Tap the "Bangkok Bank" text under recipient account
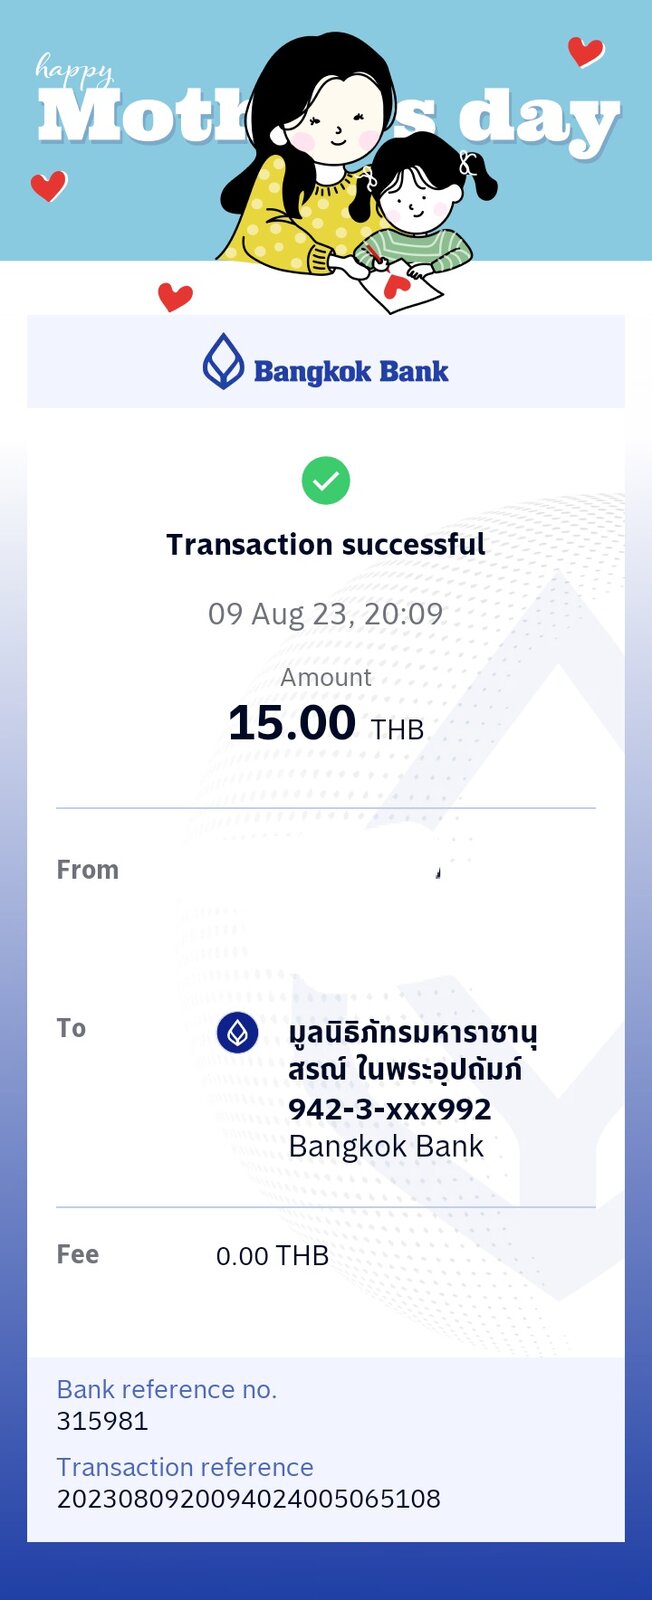Viewport: 652px width, 1600px height. point(386,1146)
